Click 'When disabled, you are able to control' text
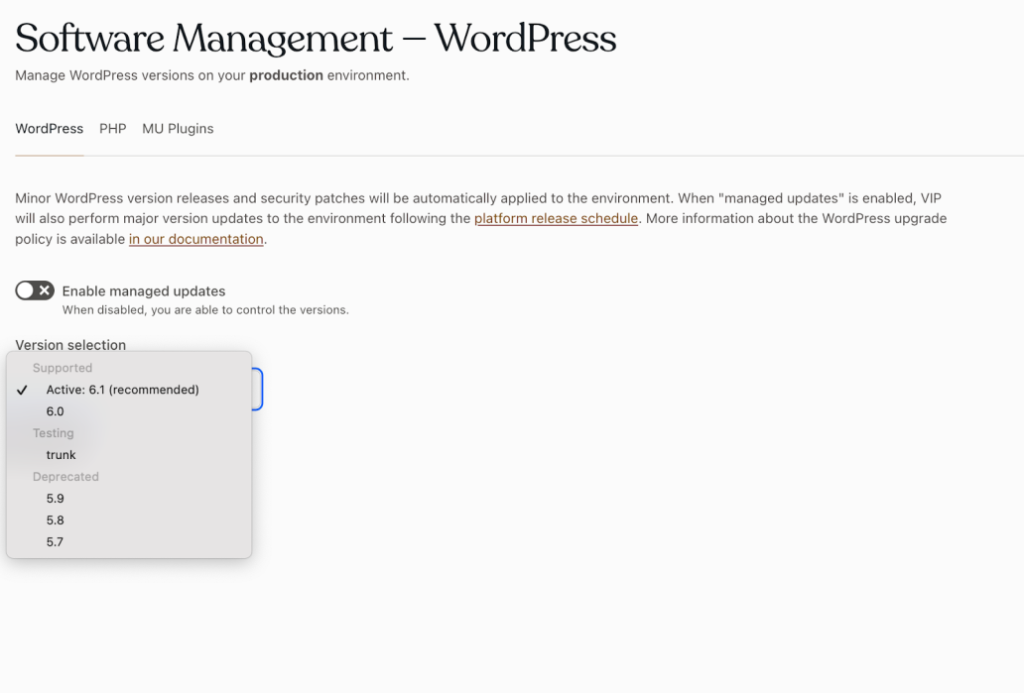This screenshot has width=1024, height=693. [x=205, y=310]
